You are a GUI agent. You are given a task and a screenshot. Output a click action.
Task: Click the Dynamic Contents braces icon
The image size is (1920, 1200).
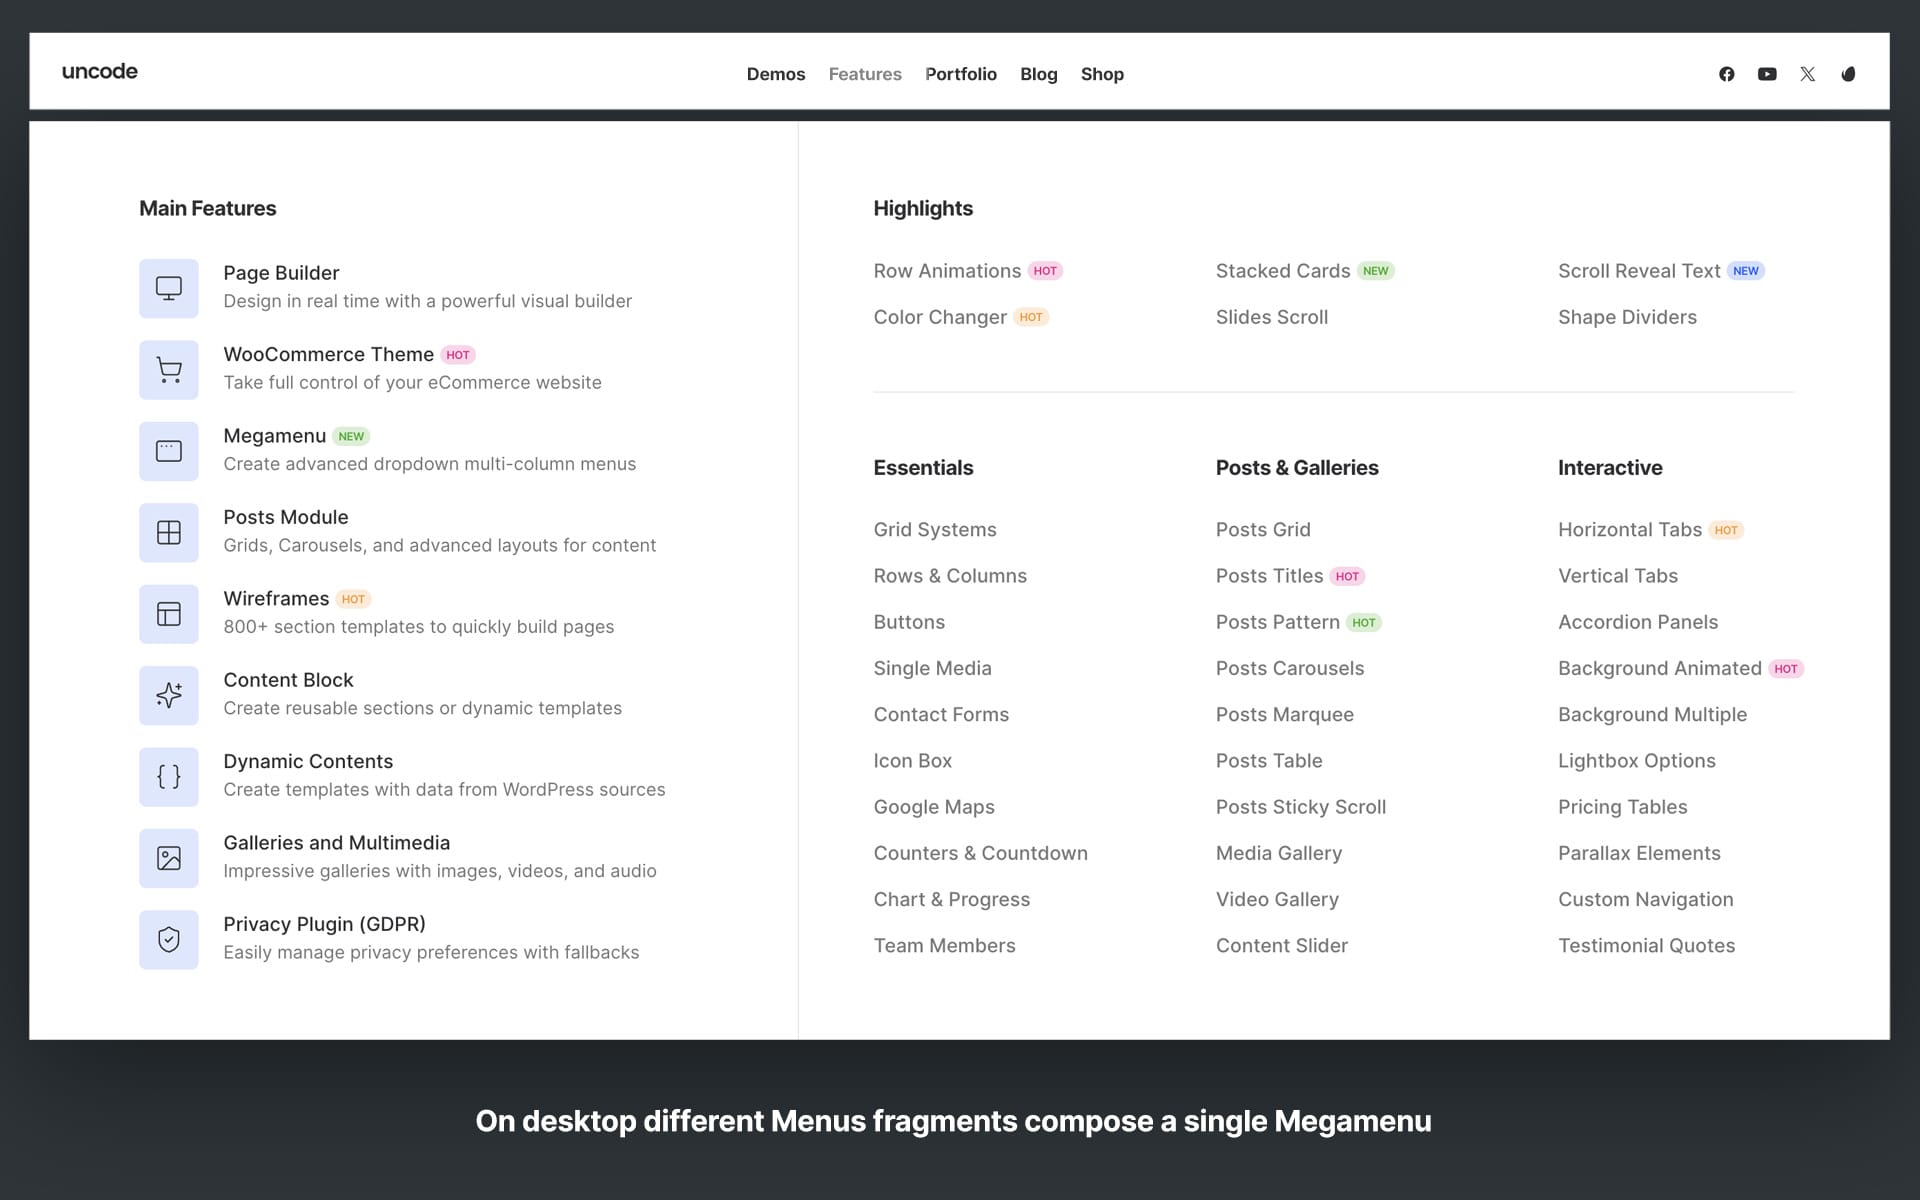pos(168,777)
